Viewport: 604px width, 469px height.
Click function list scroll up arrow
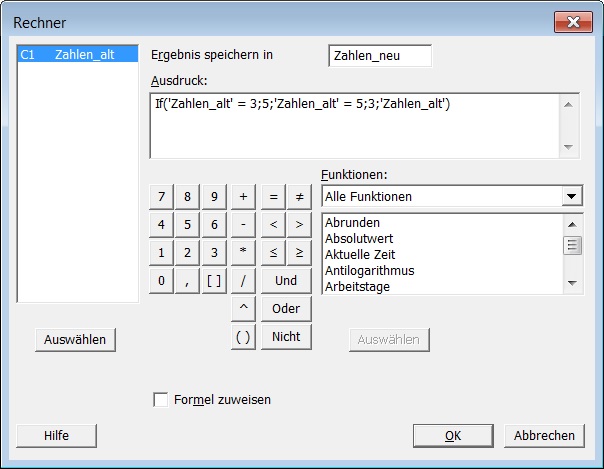pos(572,224)
